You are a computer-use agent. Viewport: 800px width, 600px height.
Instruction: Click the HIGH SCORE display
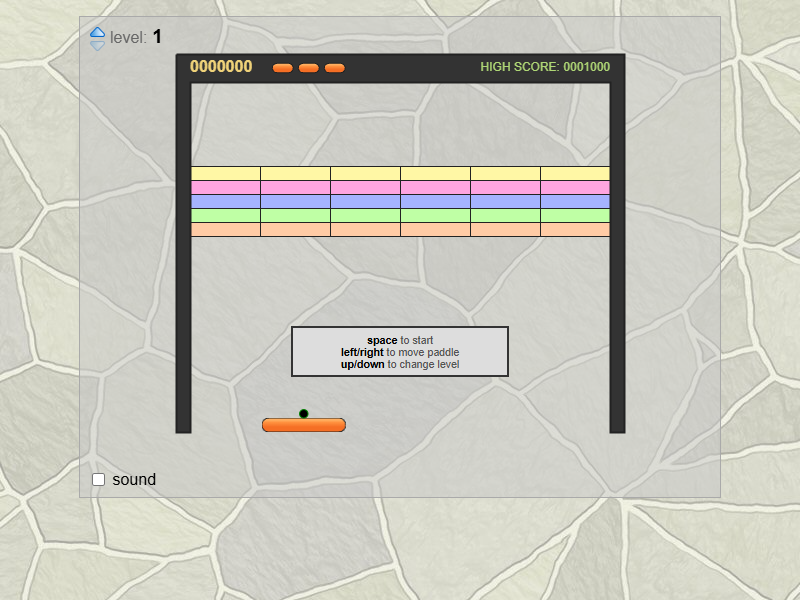point(545,67)
